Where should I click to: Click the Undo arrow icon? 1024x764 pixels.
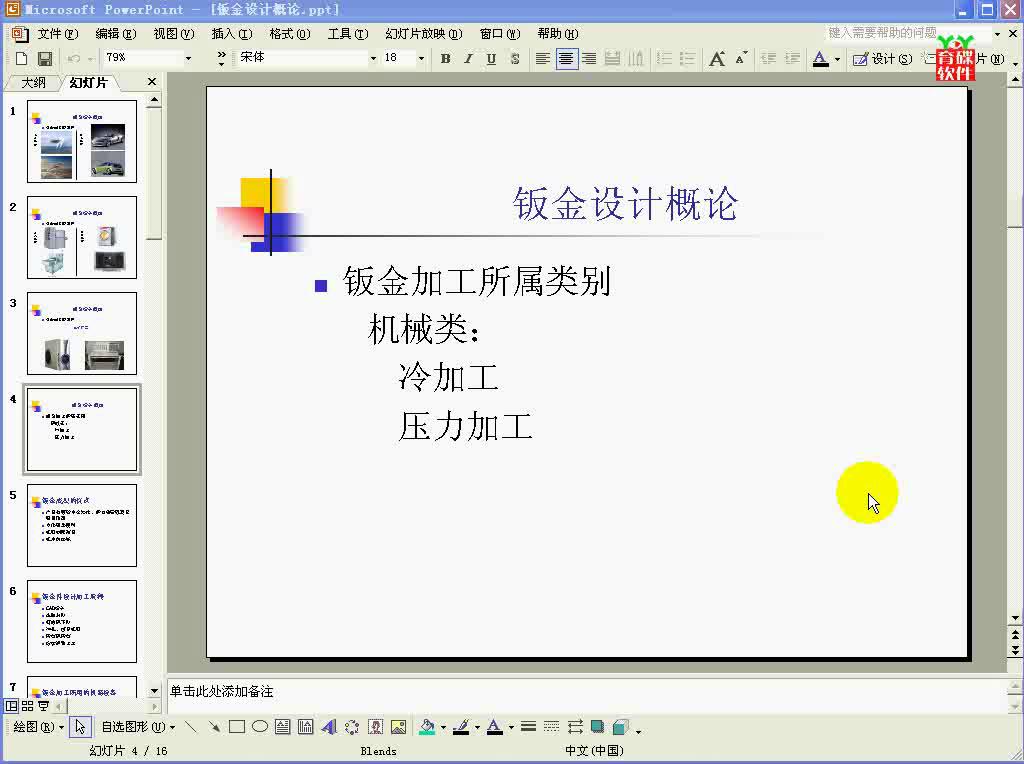pos(74,58)
